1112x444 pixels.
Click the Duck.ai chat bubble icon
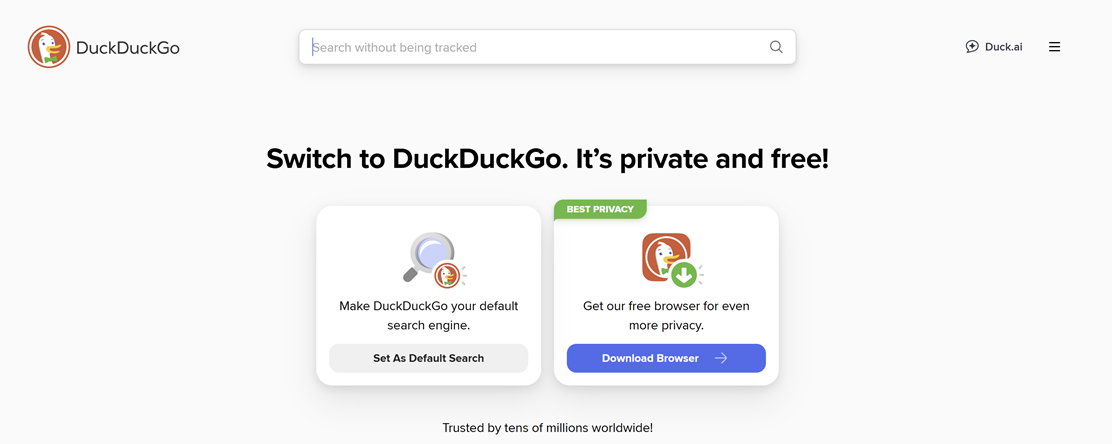click(x=972, y=47)
